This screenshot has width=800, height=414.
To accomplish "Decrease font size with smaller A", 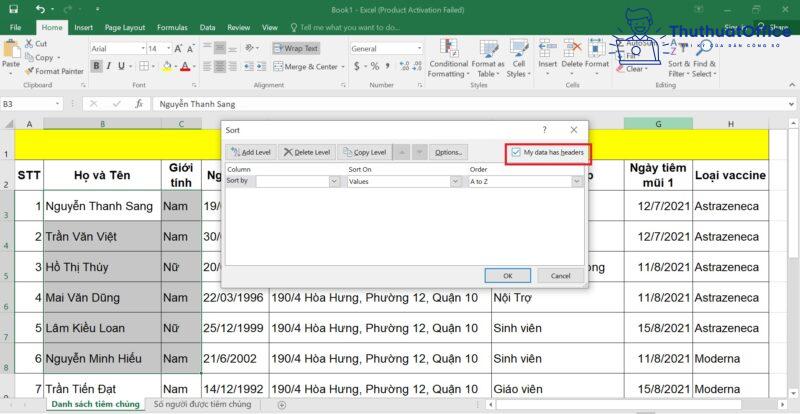I will [190, 49].
